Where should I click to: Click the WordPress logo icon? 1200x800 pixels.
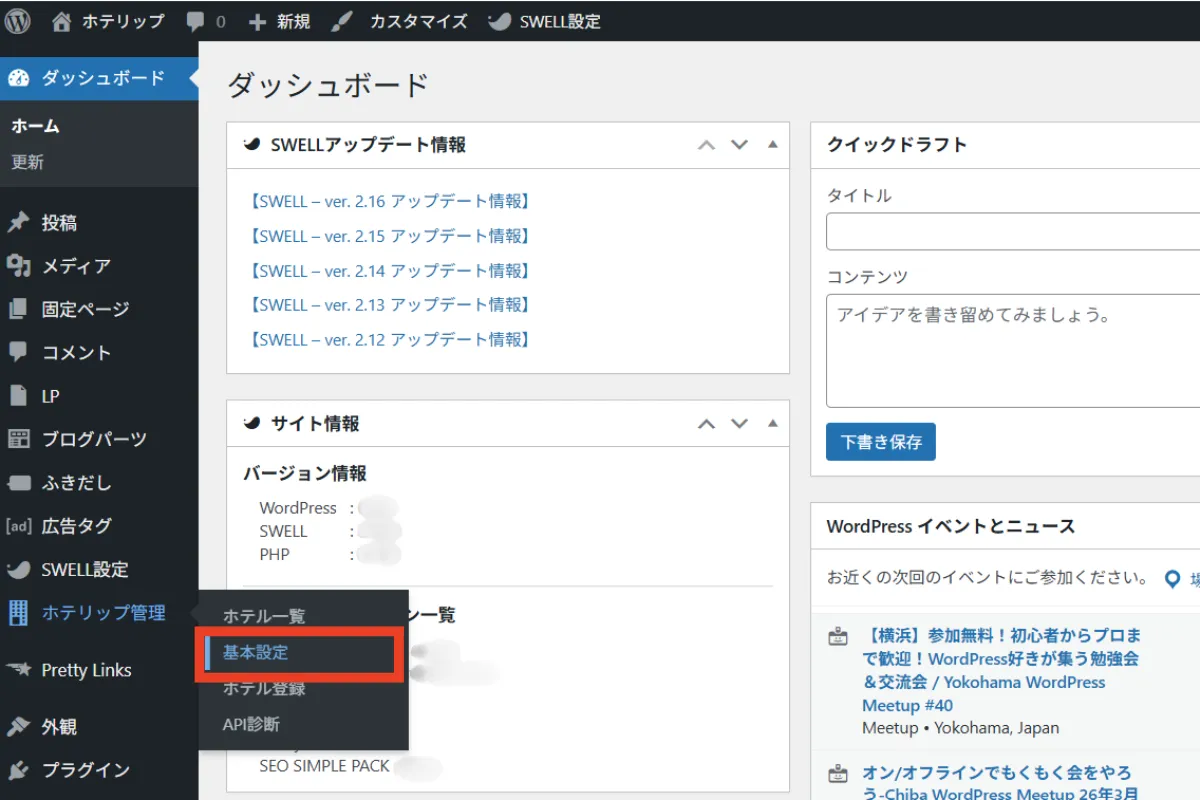point(18,21)
